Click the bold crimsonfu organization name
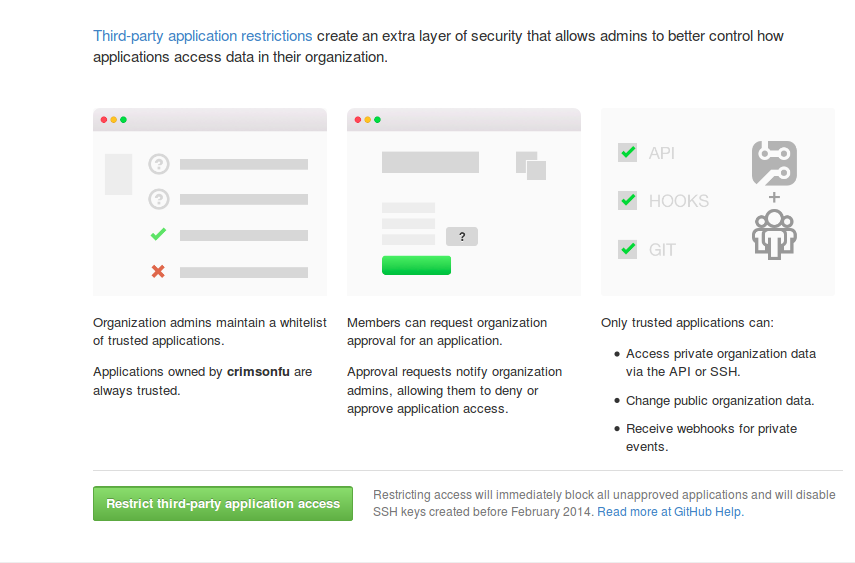The width and height of the screenshot is (855, 563). tap(258, 372)
